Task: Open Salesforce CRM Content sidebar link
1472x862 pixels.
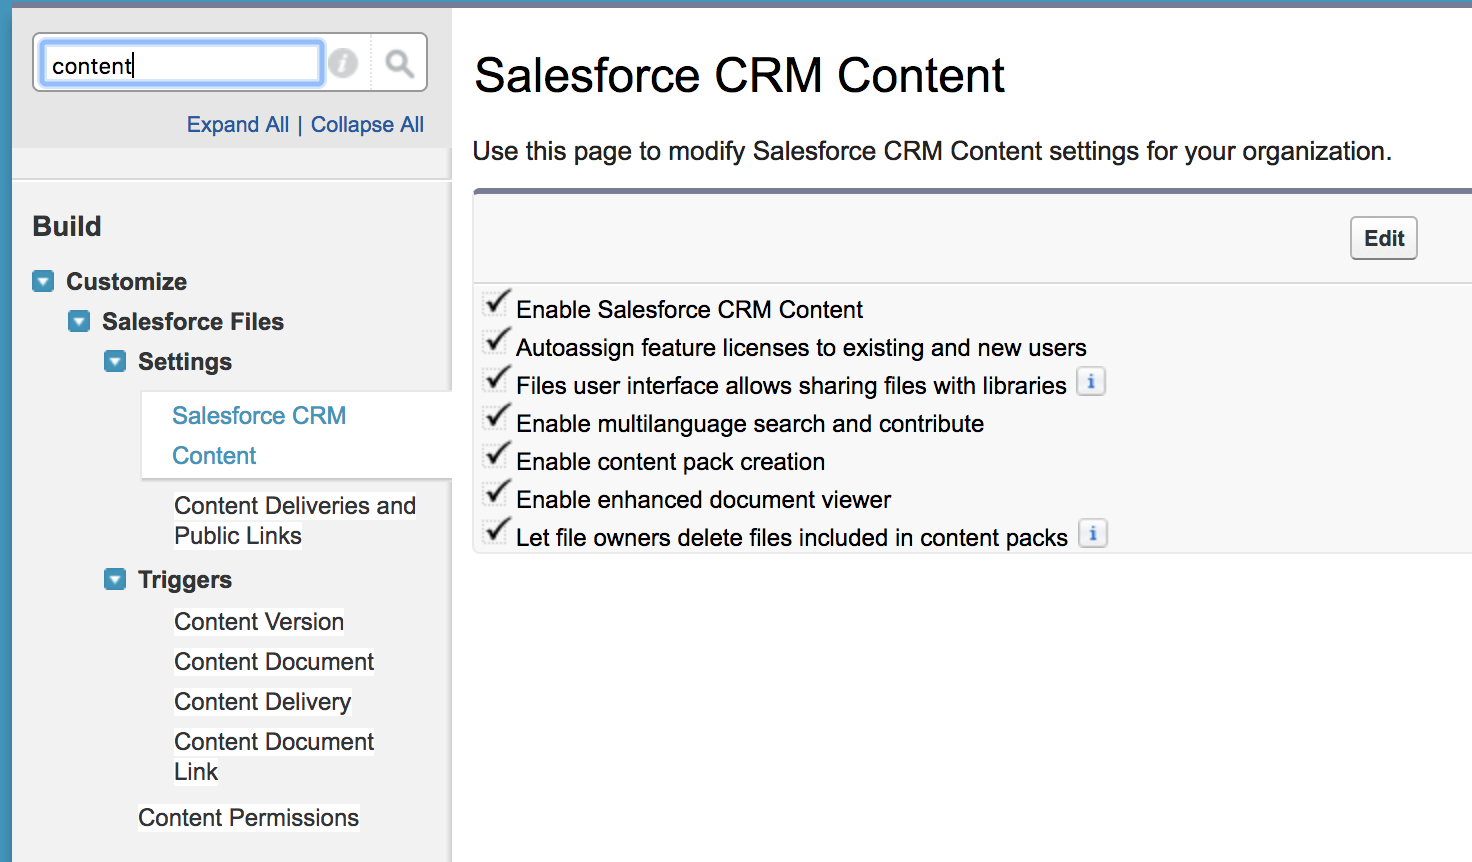Action: pos(259,435)
